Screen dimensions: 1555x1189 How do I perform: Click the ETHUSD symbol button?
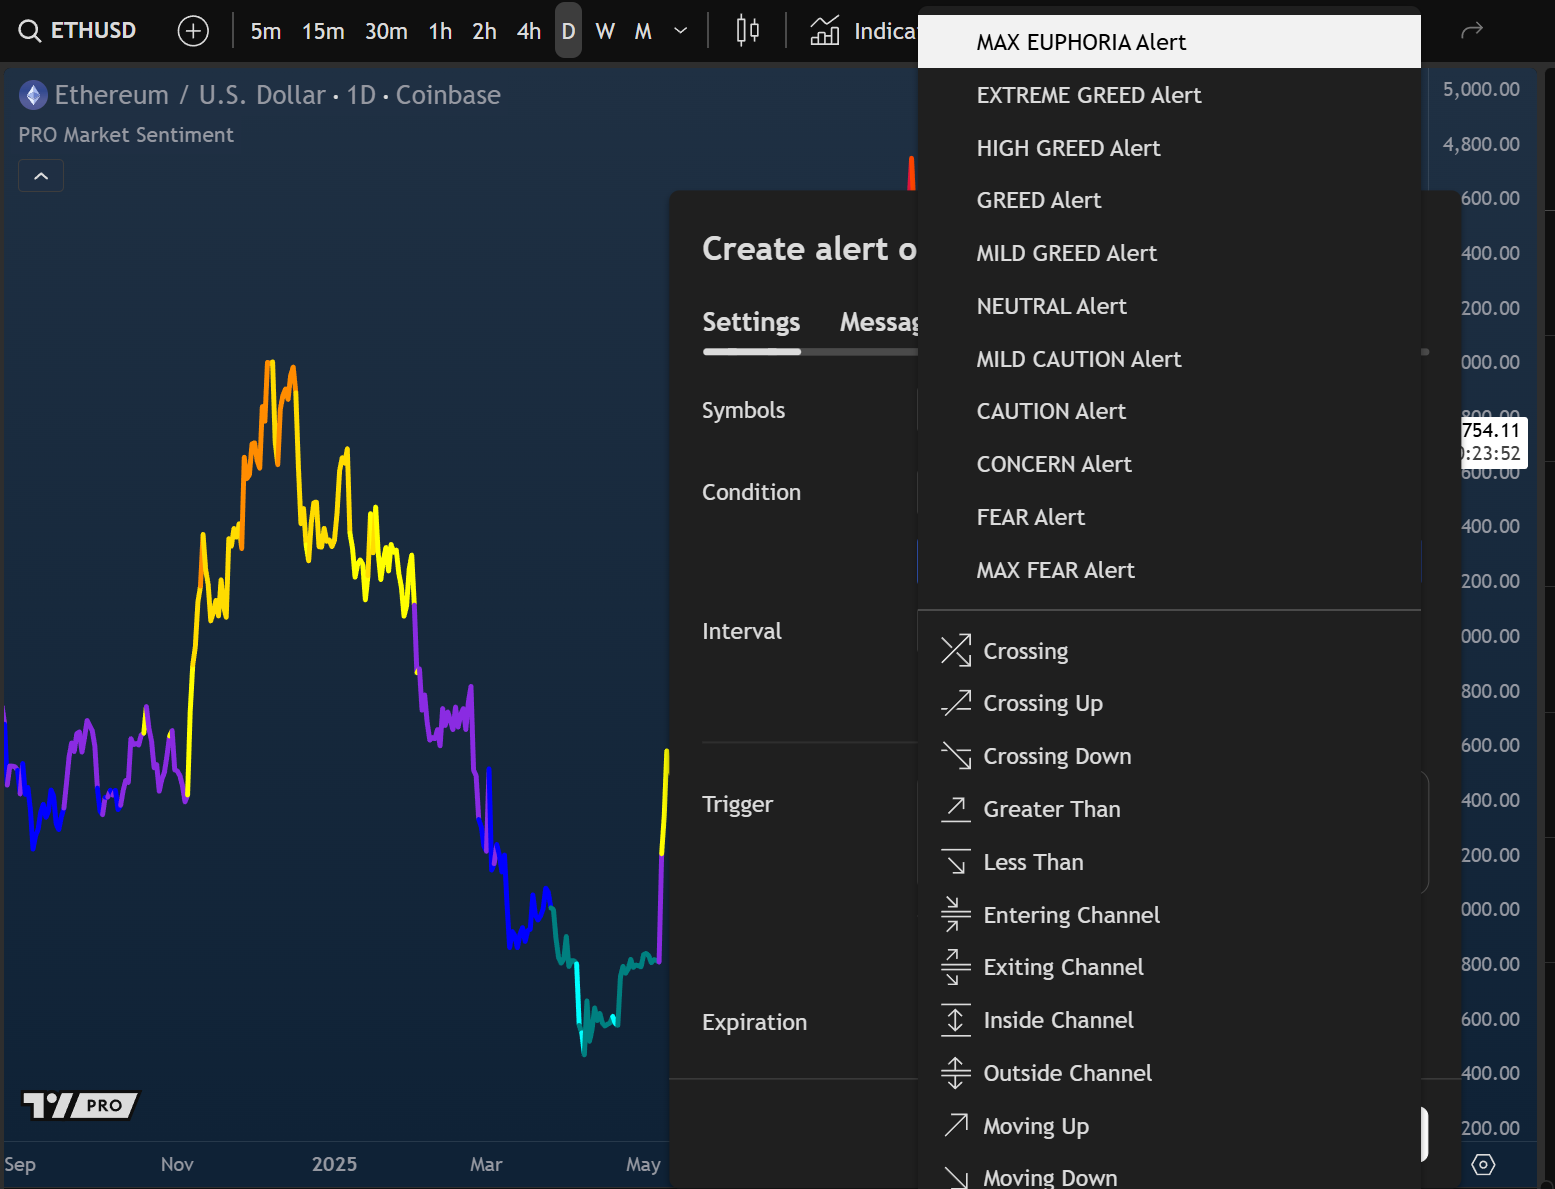click(93, 31)
